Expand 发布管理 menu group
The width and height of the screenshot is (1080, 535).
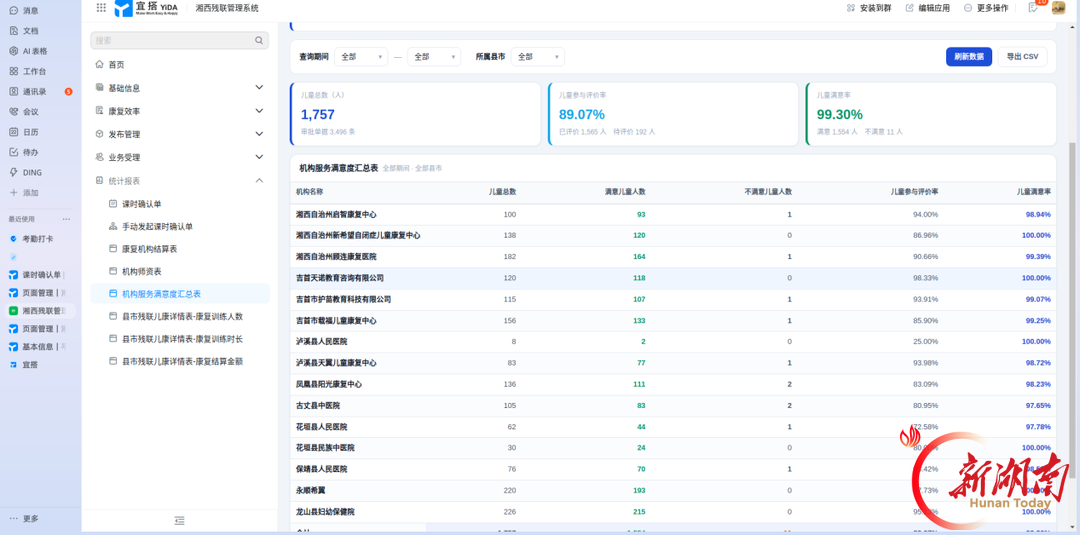[180, 134]
